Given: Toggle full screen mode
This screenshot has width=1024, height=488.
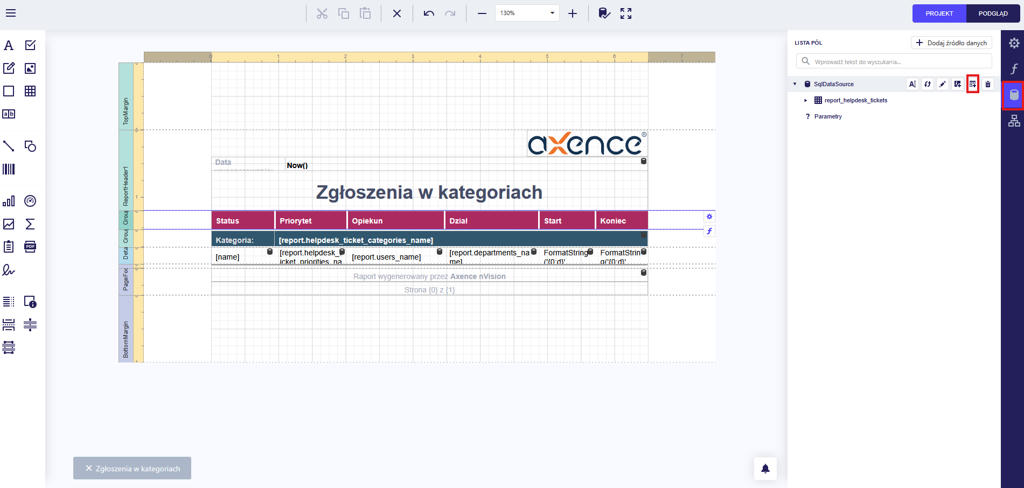Looking at the screenshot, I should [626, 14].
